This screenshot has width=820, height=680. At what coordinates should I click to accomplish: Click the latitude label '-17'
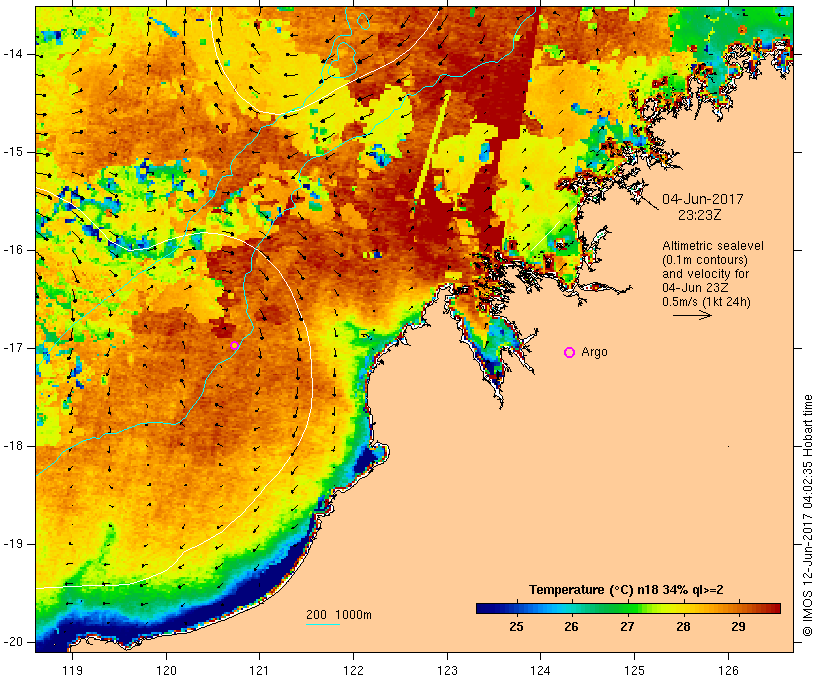[13, 348]
